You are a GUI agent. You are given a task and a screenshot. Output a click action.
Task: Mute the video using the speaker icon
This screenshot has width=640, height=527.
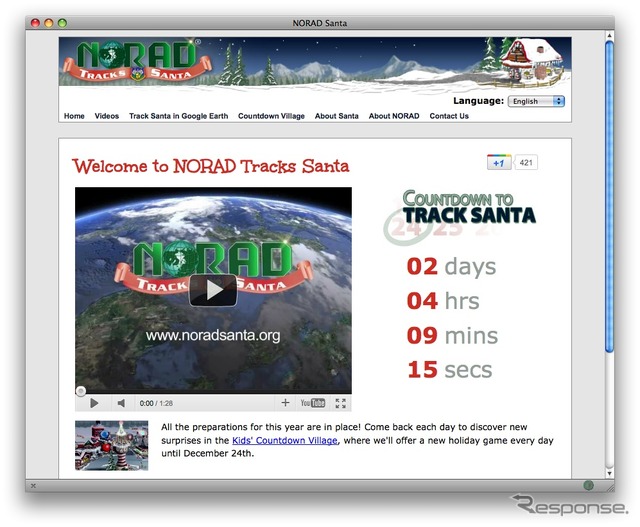[x=121, y=403]
